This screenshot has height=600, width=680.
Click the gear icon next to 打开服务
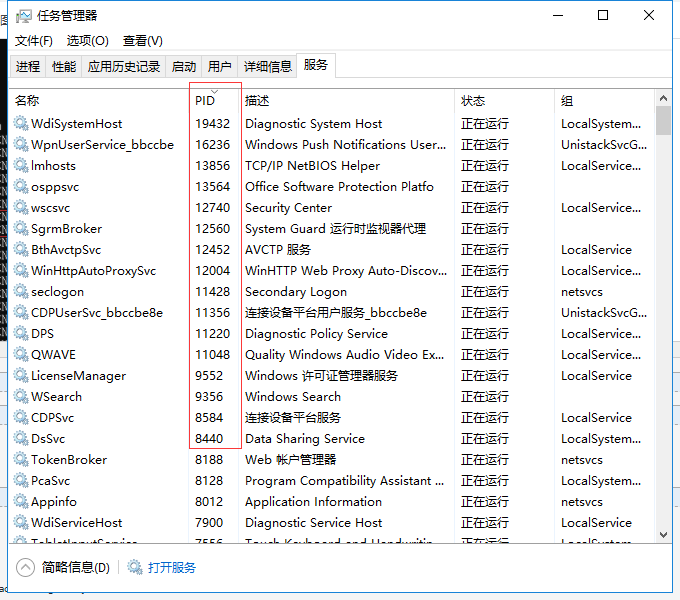134,567
